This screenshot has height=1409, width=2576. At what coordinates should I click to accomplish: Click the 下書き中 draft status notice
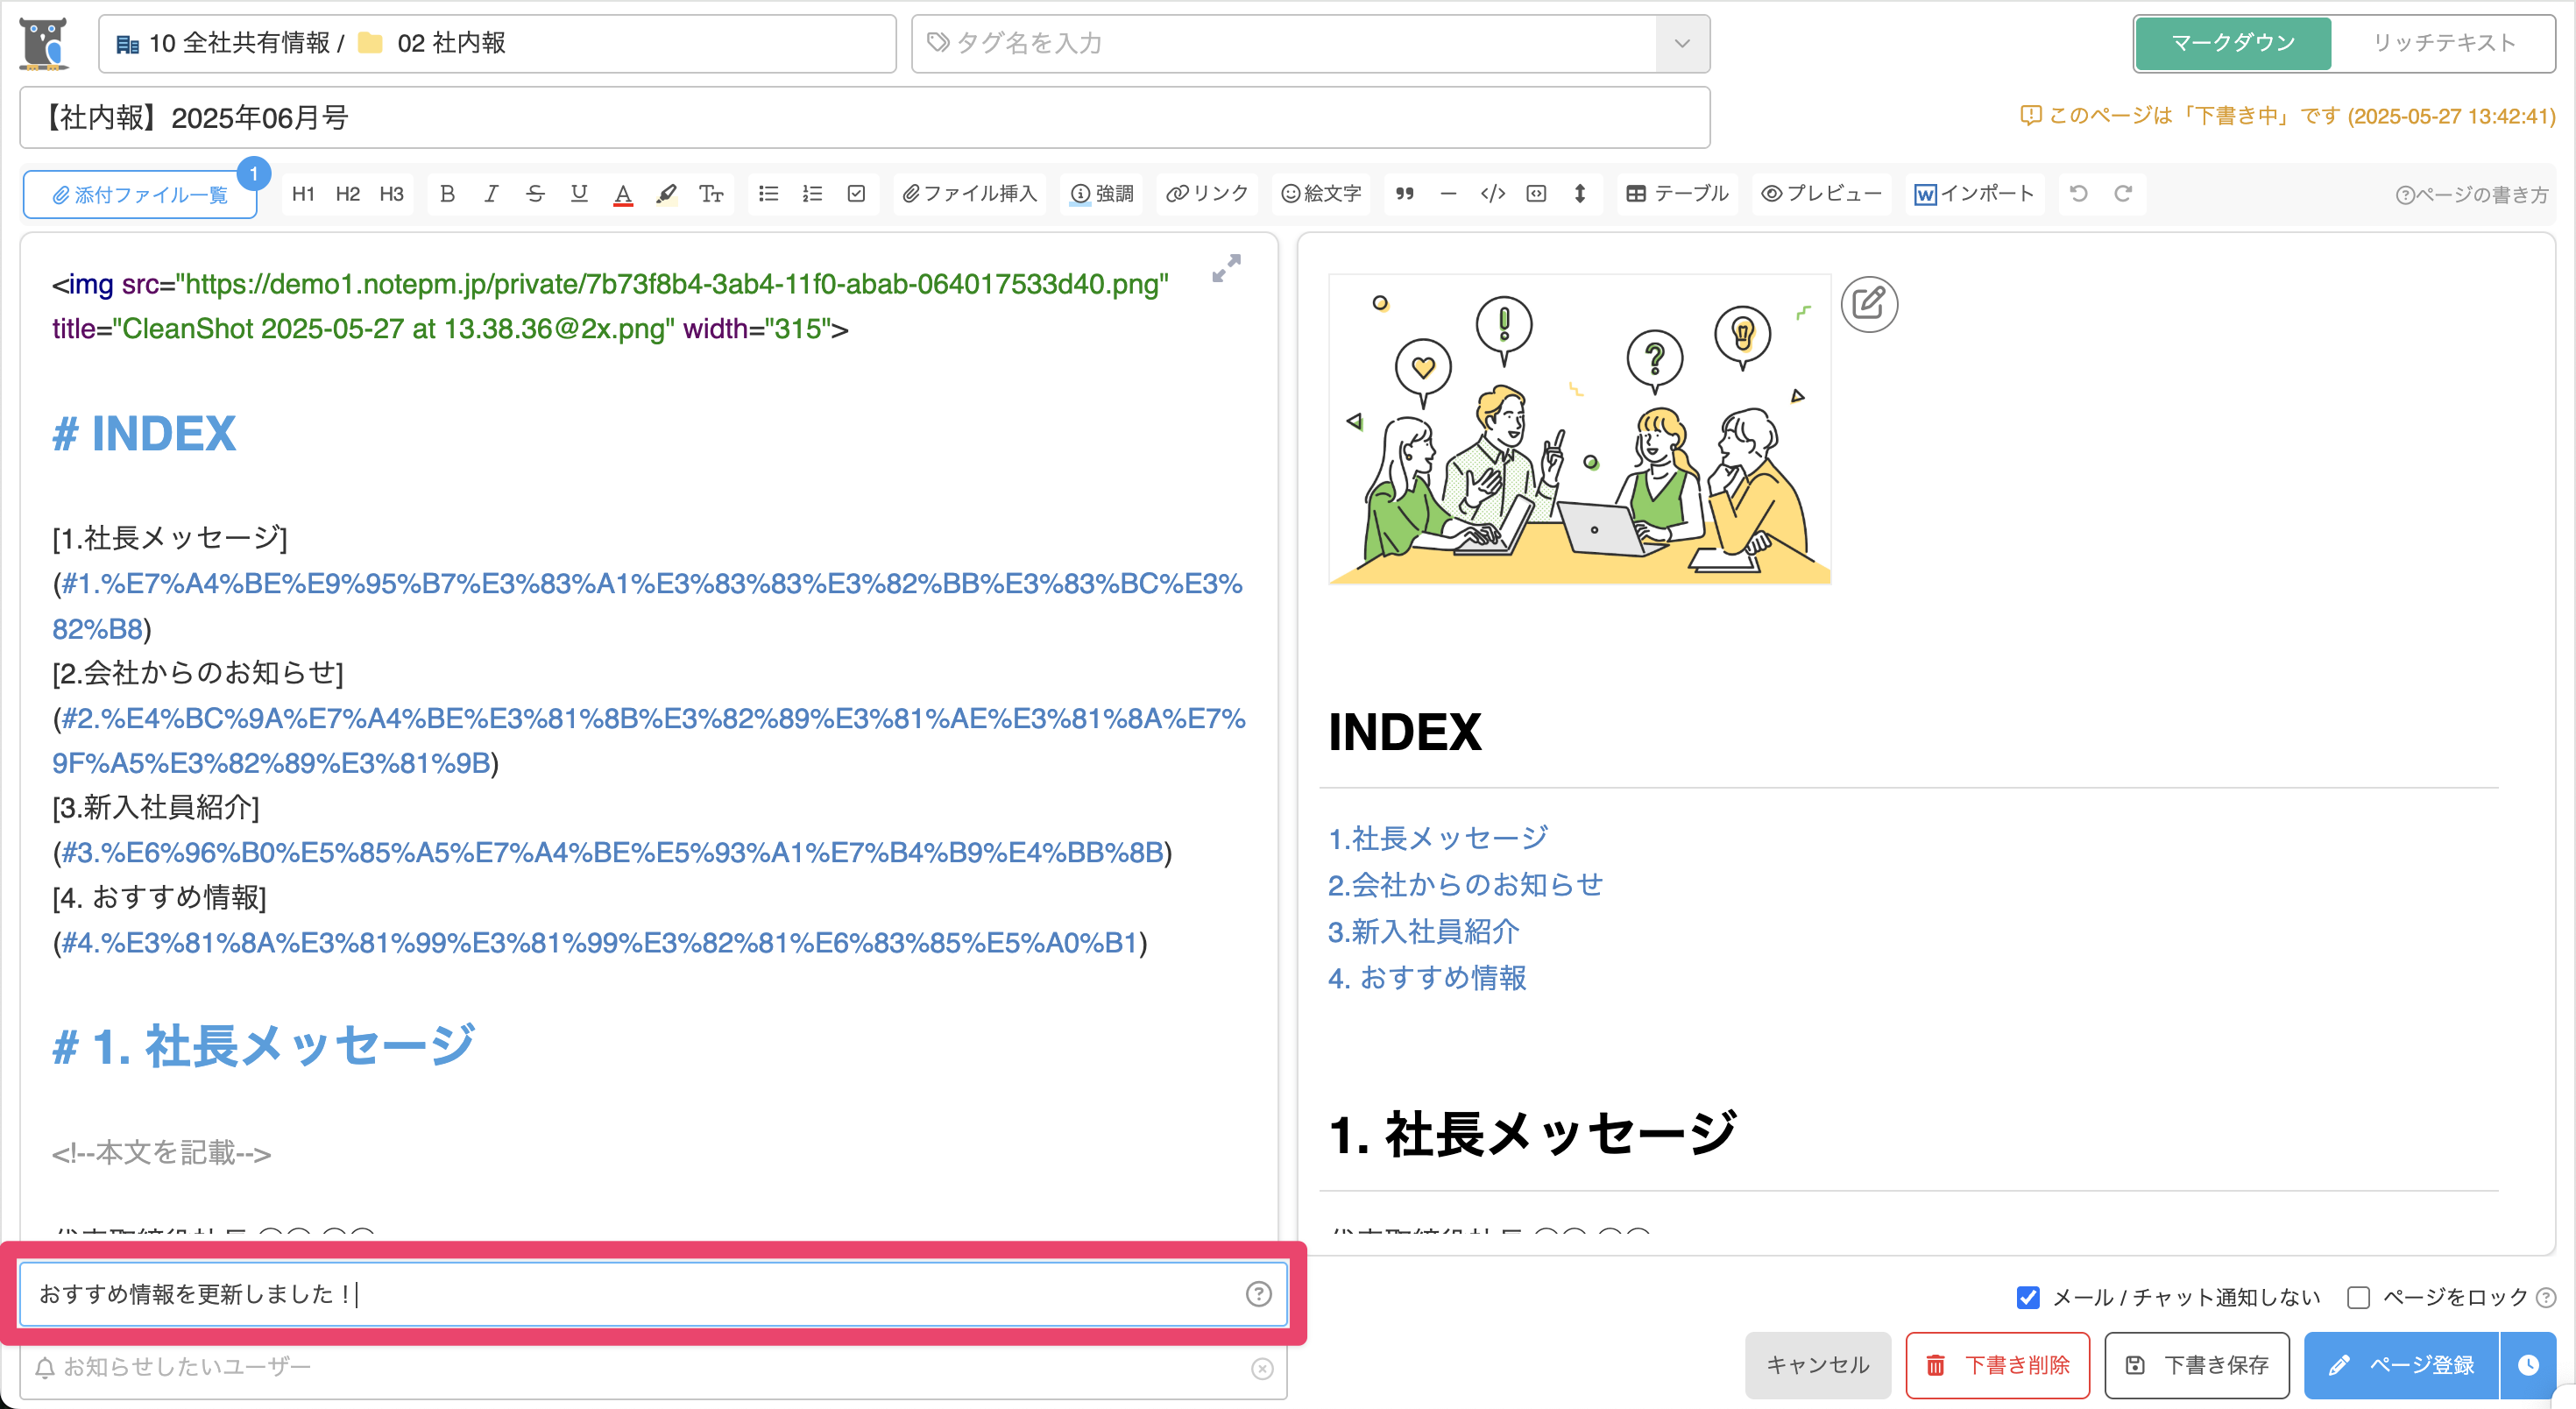(2287, 116)
